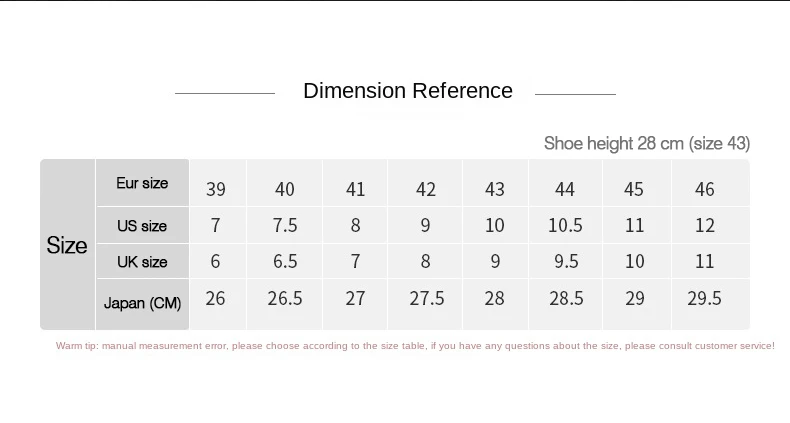790x423 pixels.
Task: Click US size 10.5 cell
Action: pos(565,225)
